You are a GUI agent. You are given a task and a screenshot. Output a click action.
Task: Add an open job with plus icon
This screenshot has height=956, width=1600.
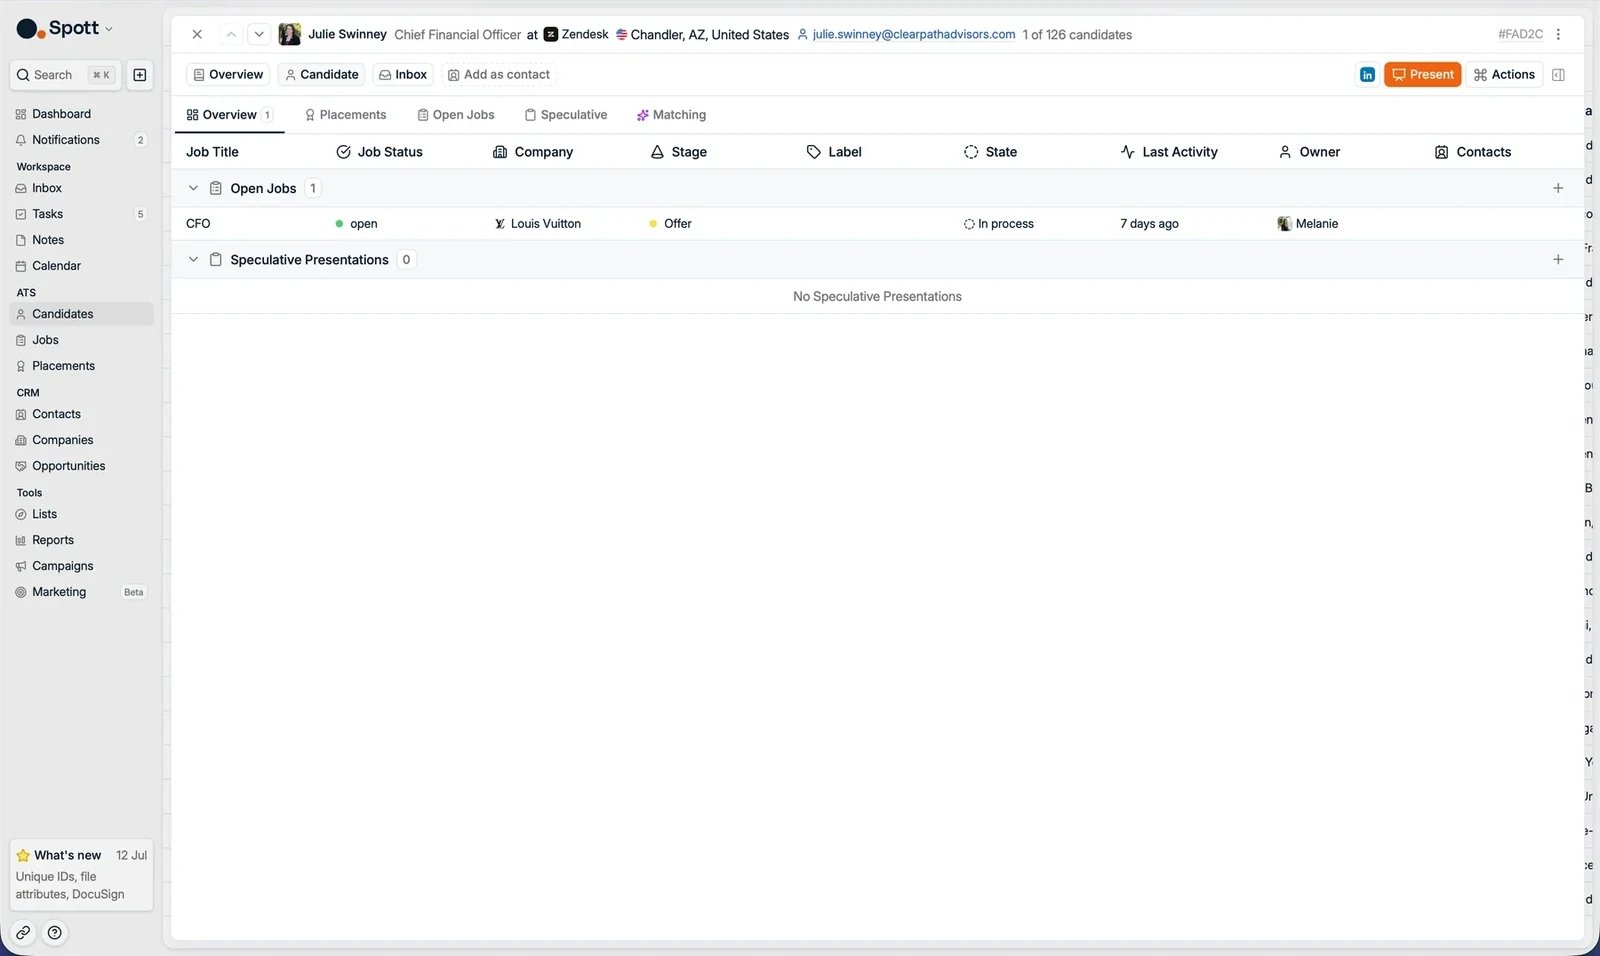[x=1558, y=188]
